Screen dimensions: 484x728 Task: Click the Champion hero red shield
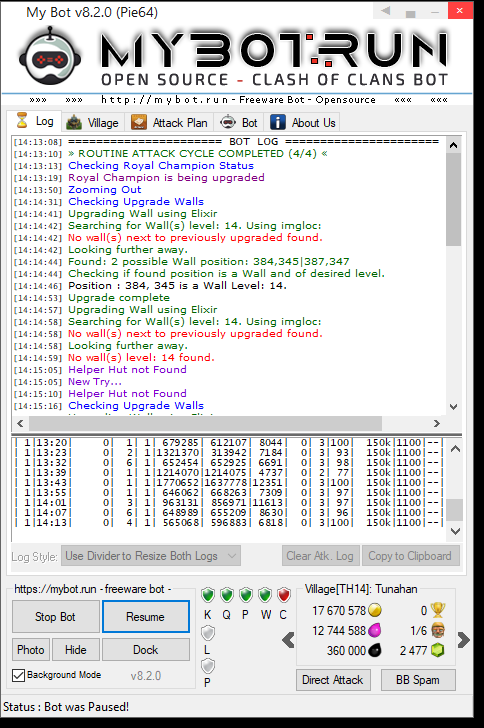pyautogui.click(x=284, y=595)
